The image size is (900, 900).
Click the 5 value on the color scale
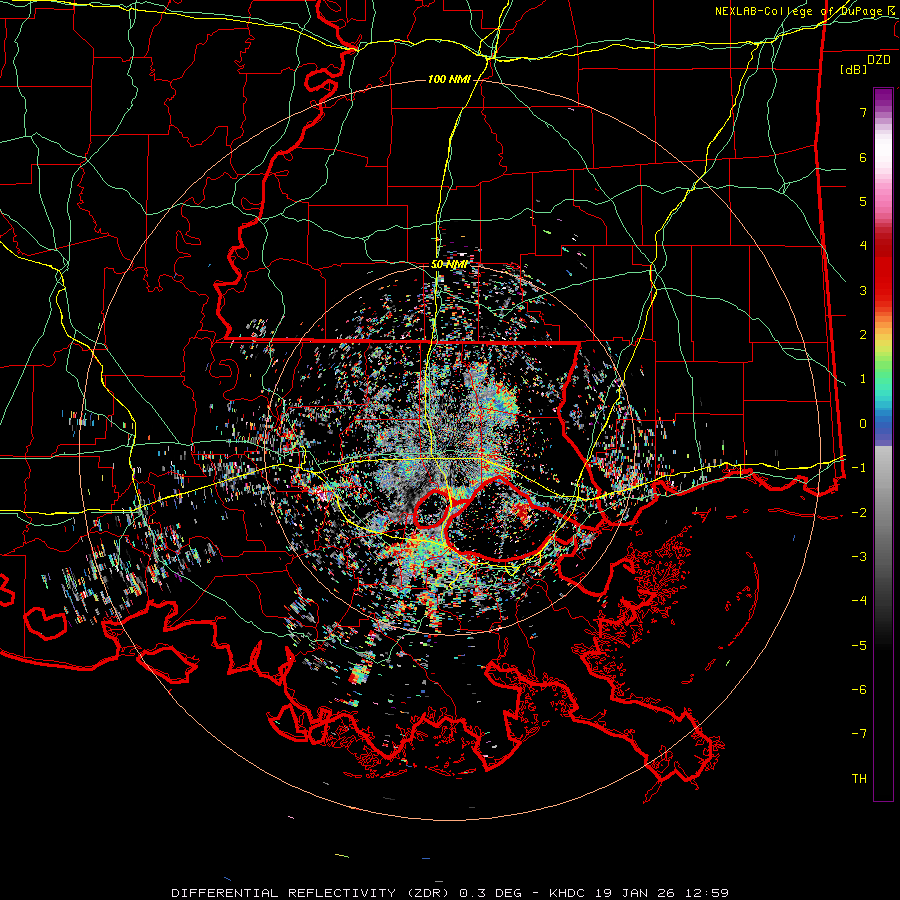(863, 201)
